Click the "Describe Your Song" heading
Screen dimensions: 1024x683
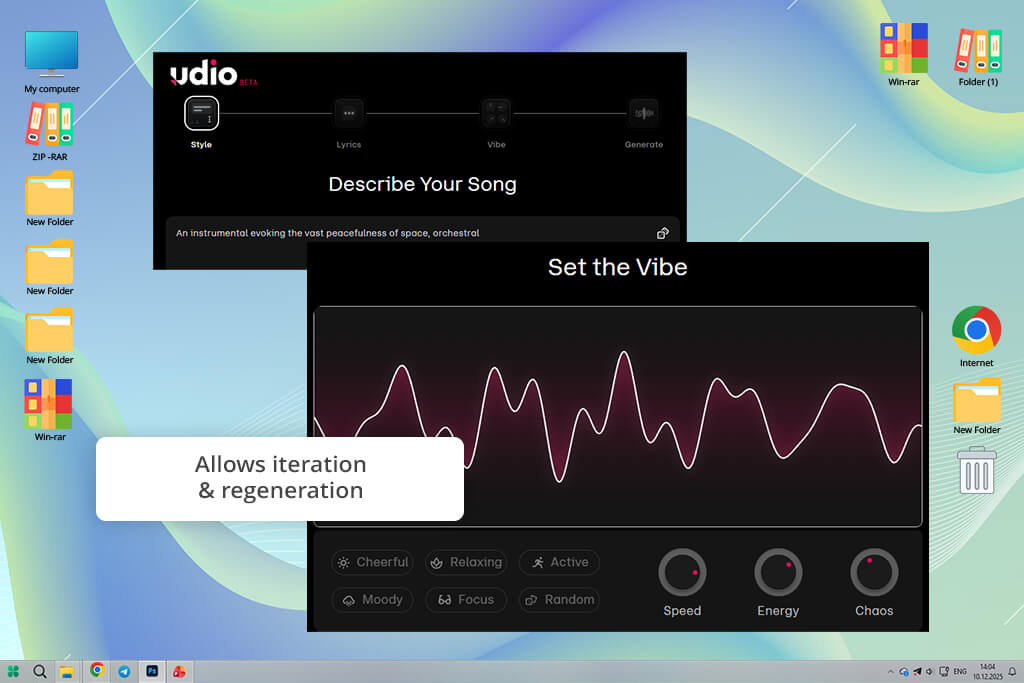point(423,184)
